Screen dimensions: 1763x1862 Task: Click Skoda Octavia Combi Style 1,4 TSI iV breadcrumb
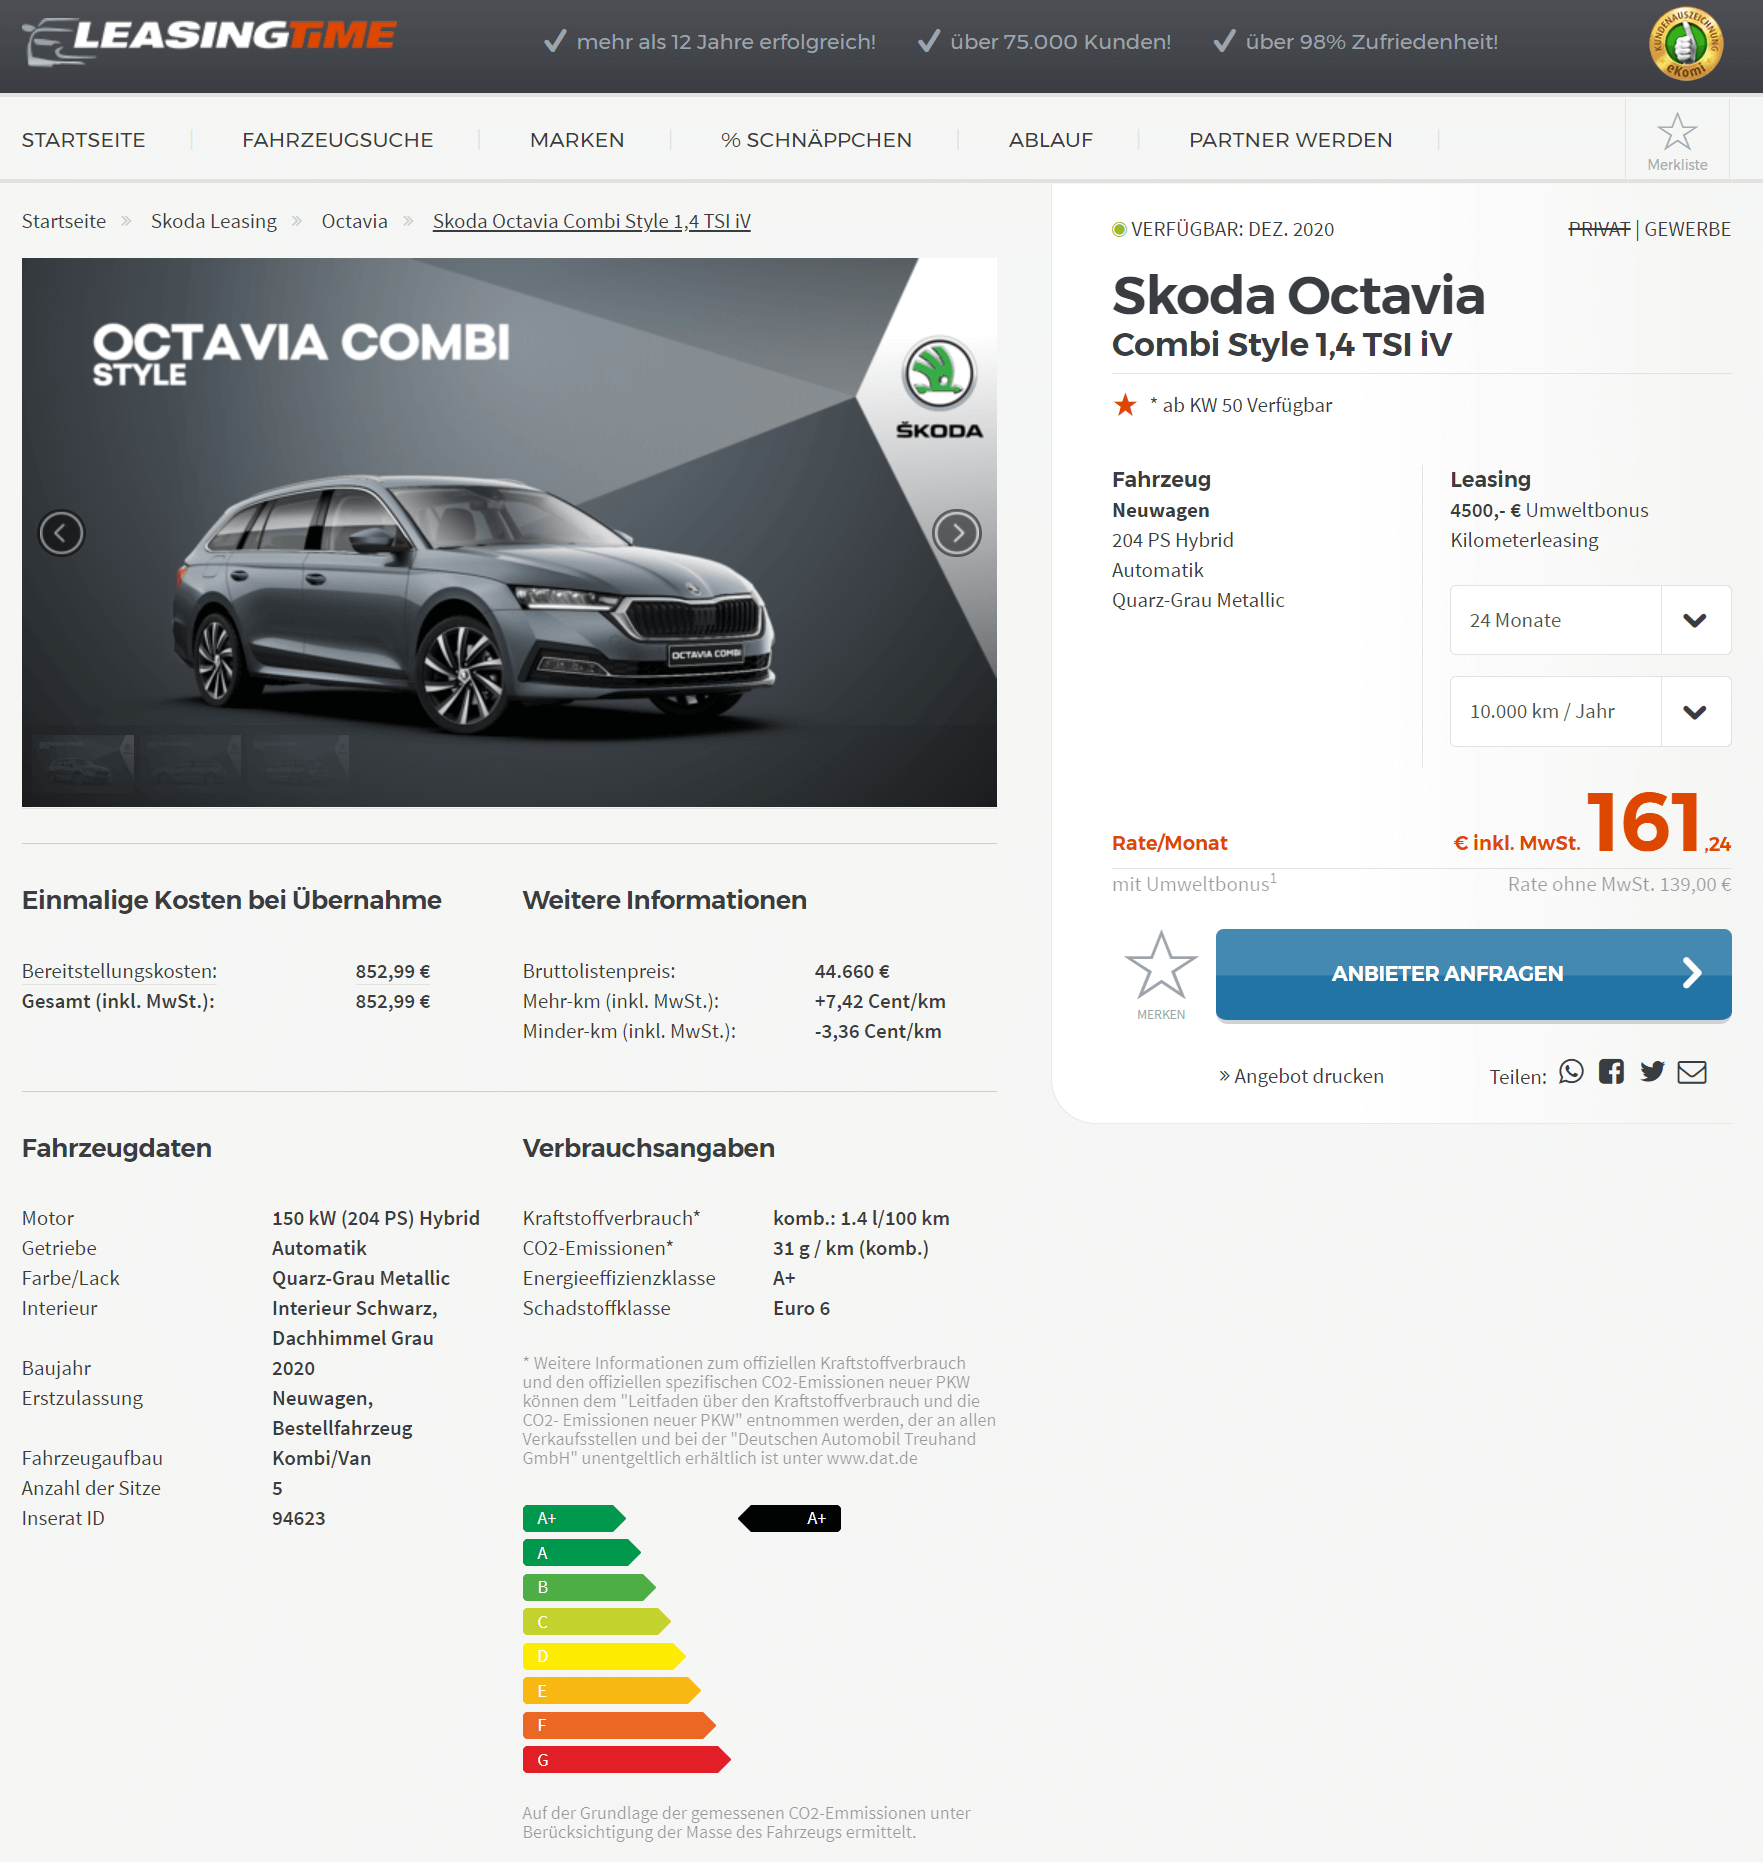pyautogui.click(x=591, y=221)
